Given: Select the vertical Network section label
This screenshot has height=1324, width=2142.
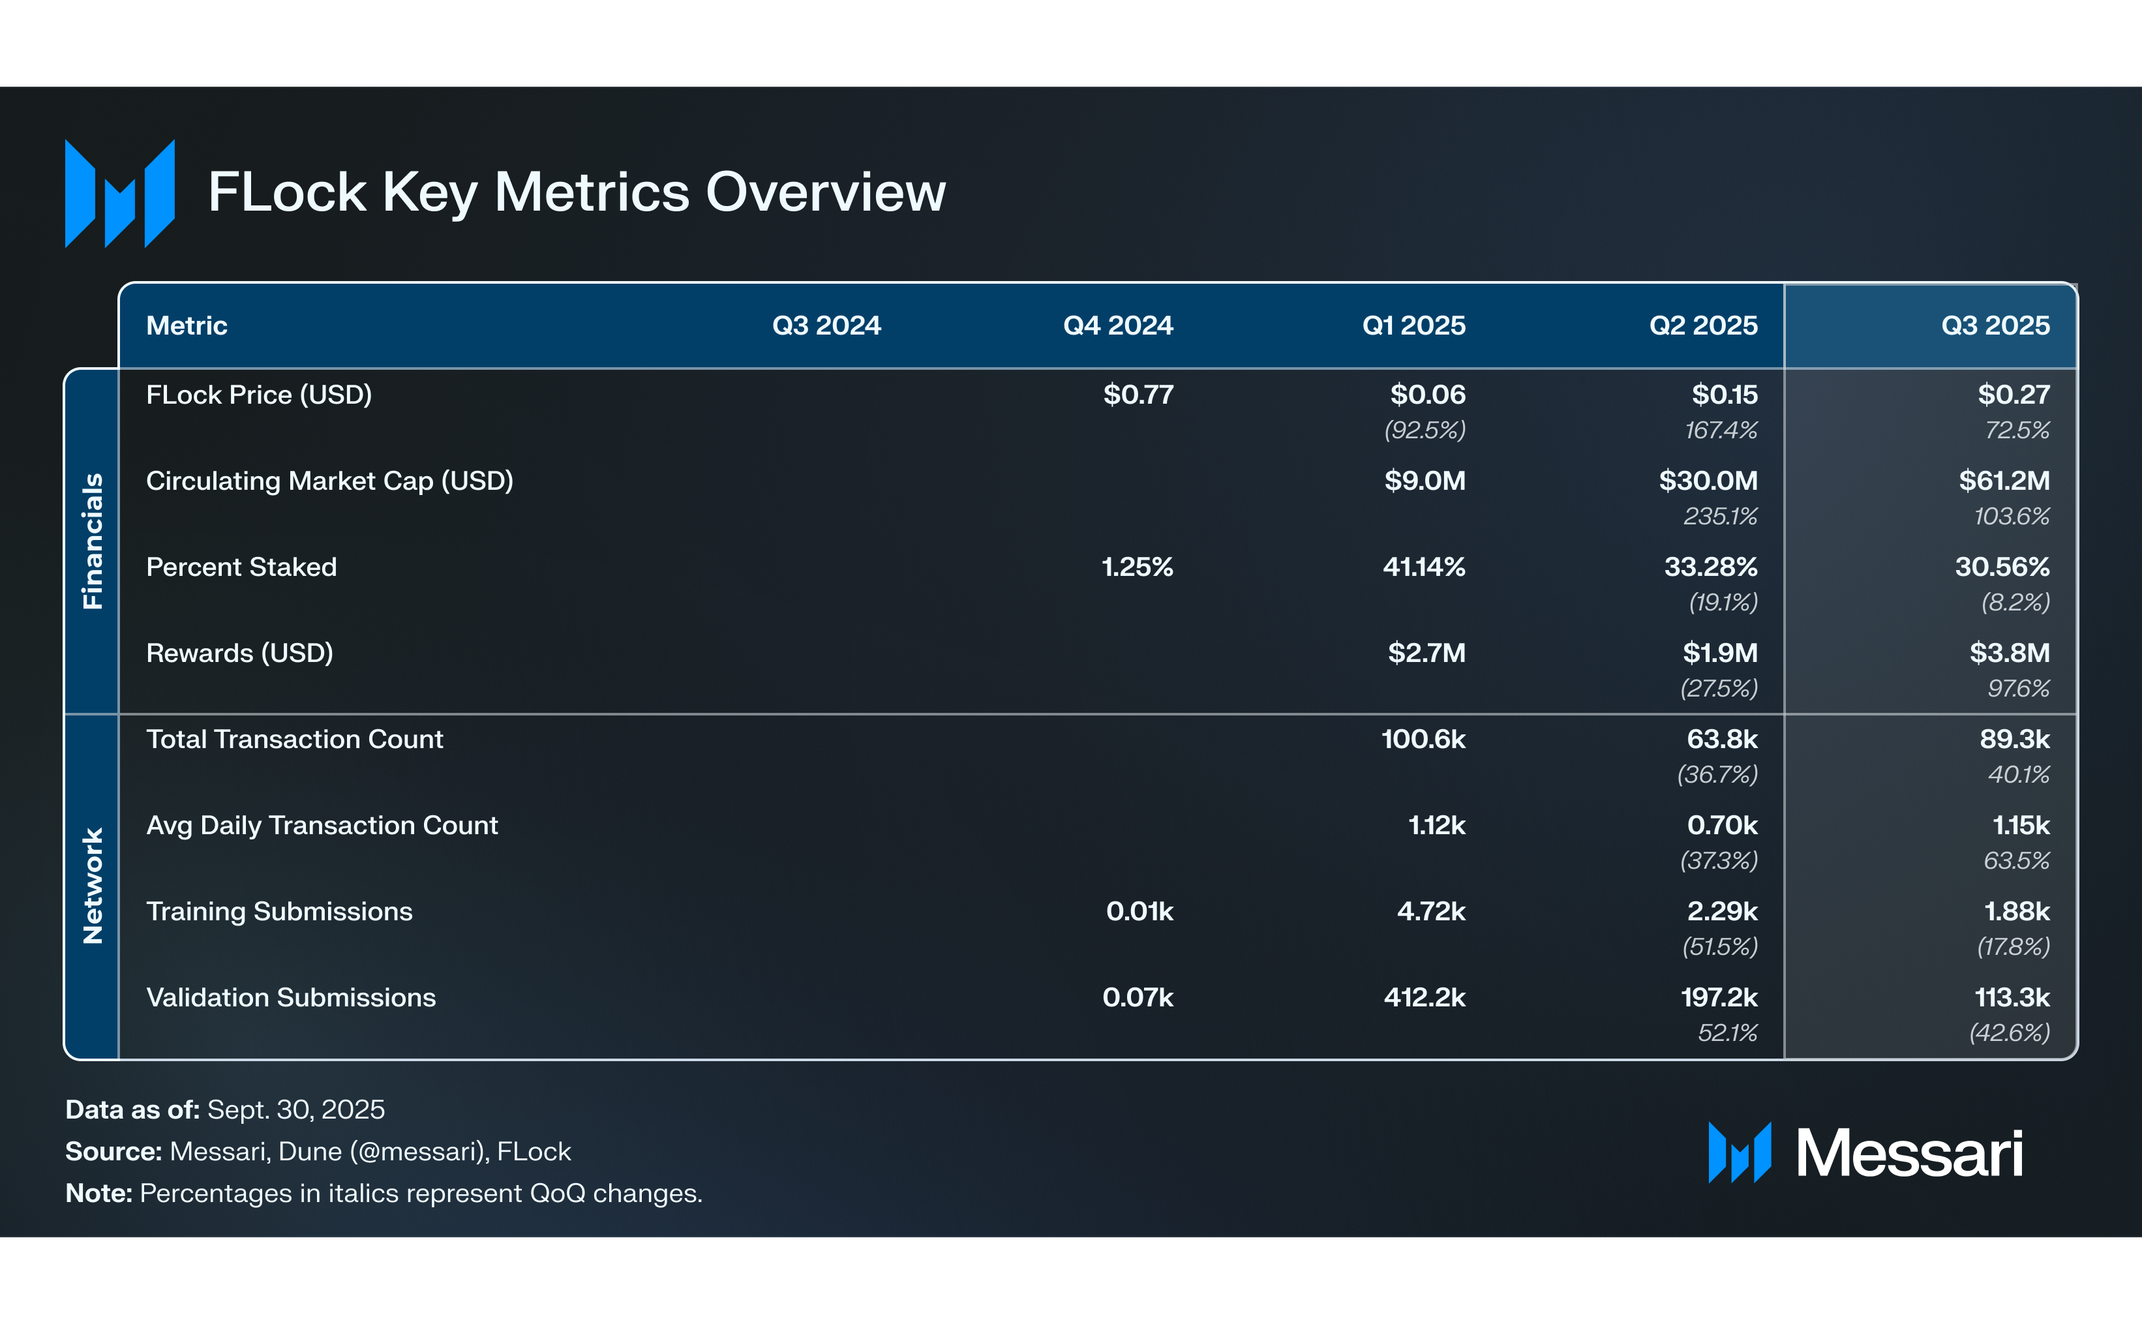Looking at the screenshot, I should pyautogui.click(x=92, y=886).
